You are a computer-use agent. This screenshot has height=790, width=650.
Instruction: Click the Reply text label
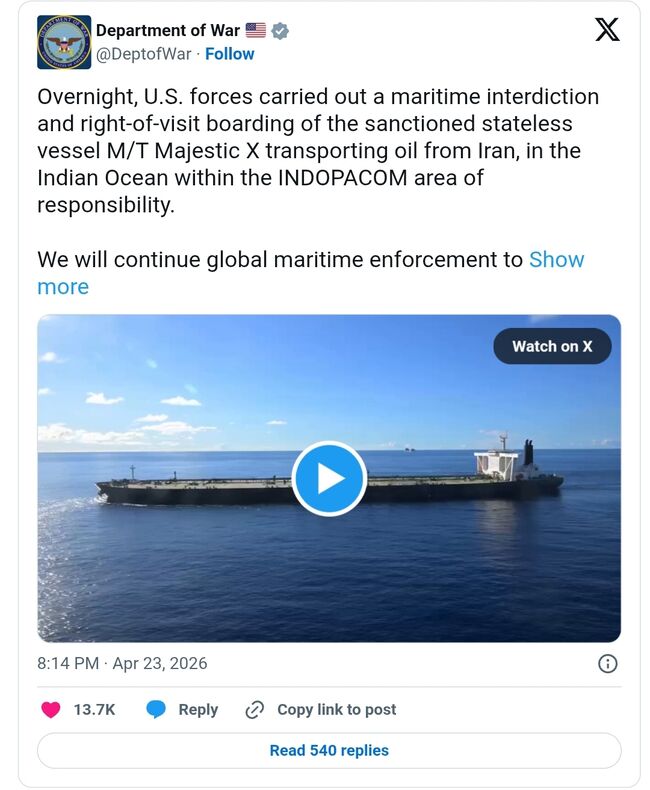[x=198, y=709]
